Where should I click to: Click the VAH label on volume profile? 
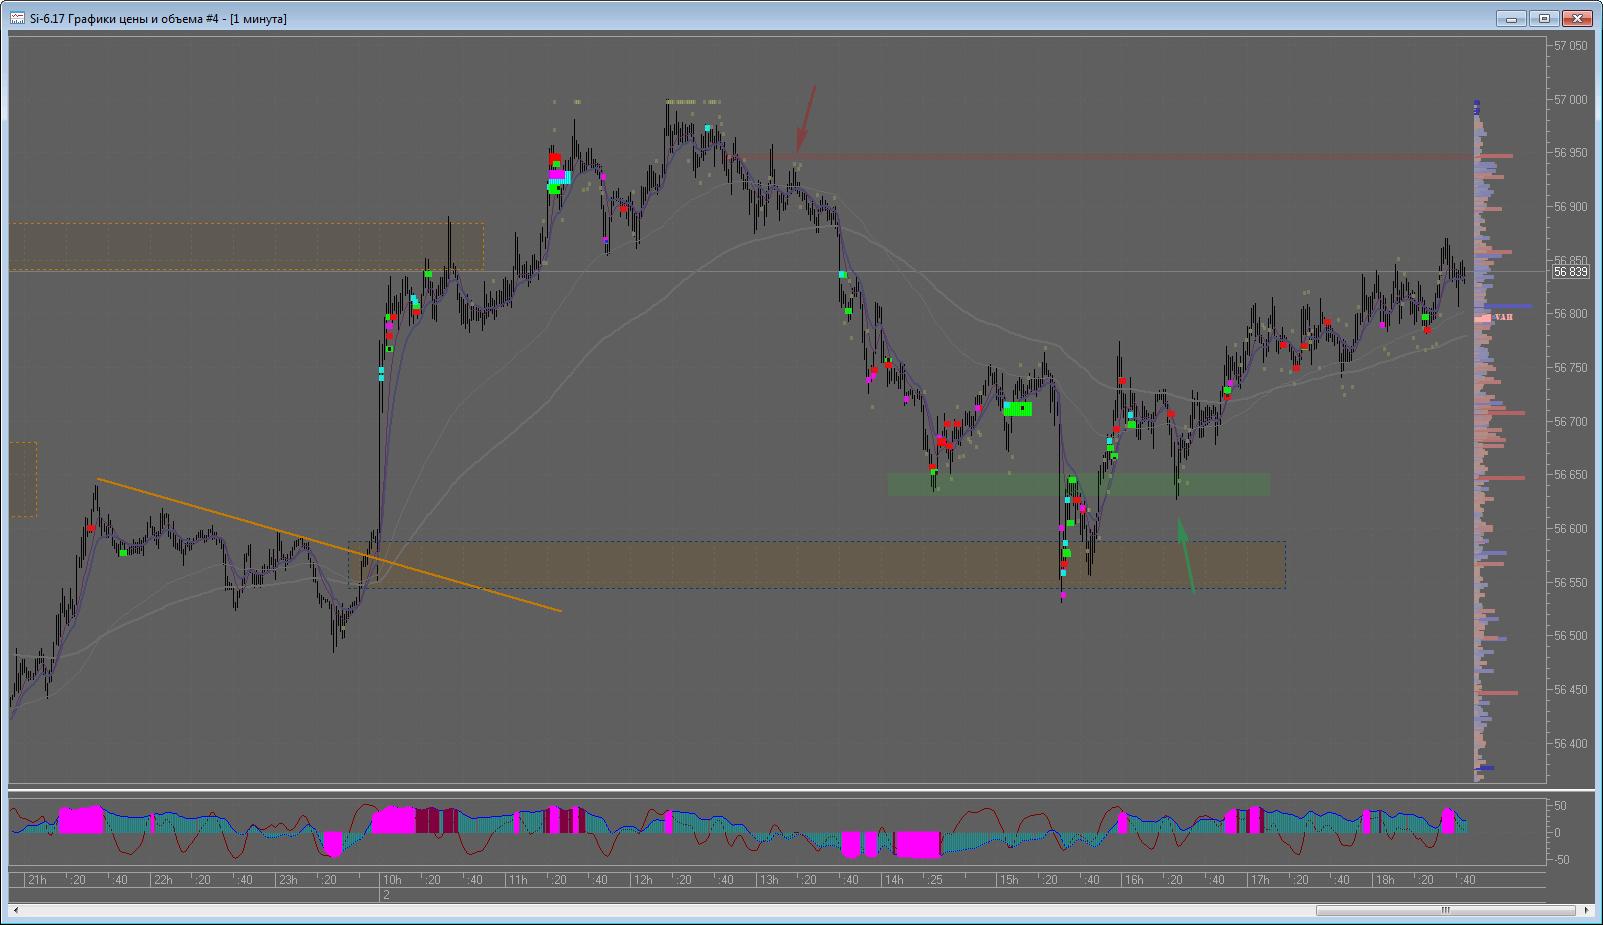(1504, 317)
